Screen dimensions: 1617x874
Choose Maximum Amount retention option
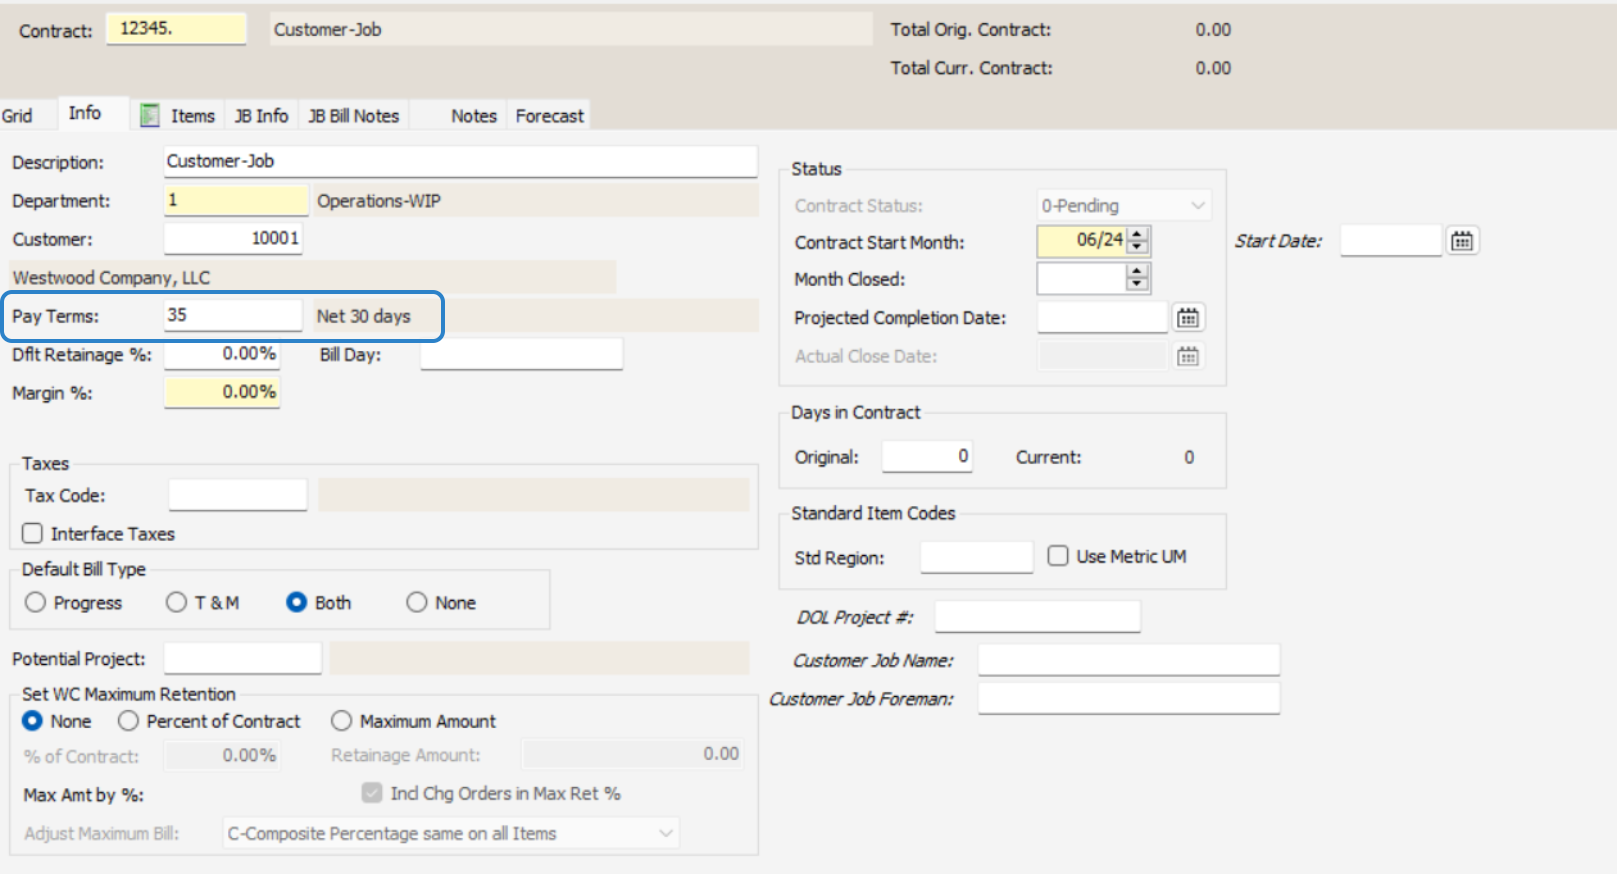pos(342,721)
